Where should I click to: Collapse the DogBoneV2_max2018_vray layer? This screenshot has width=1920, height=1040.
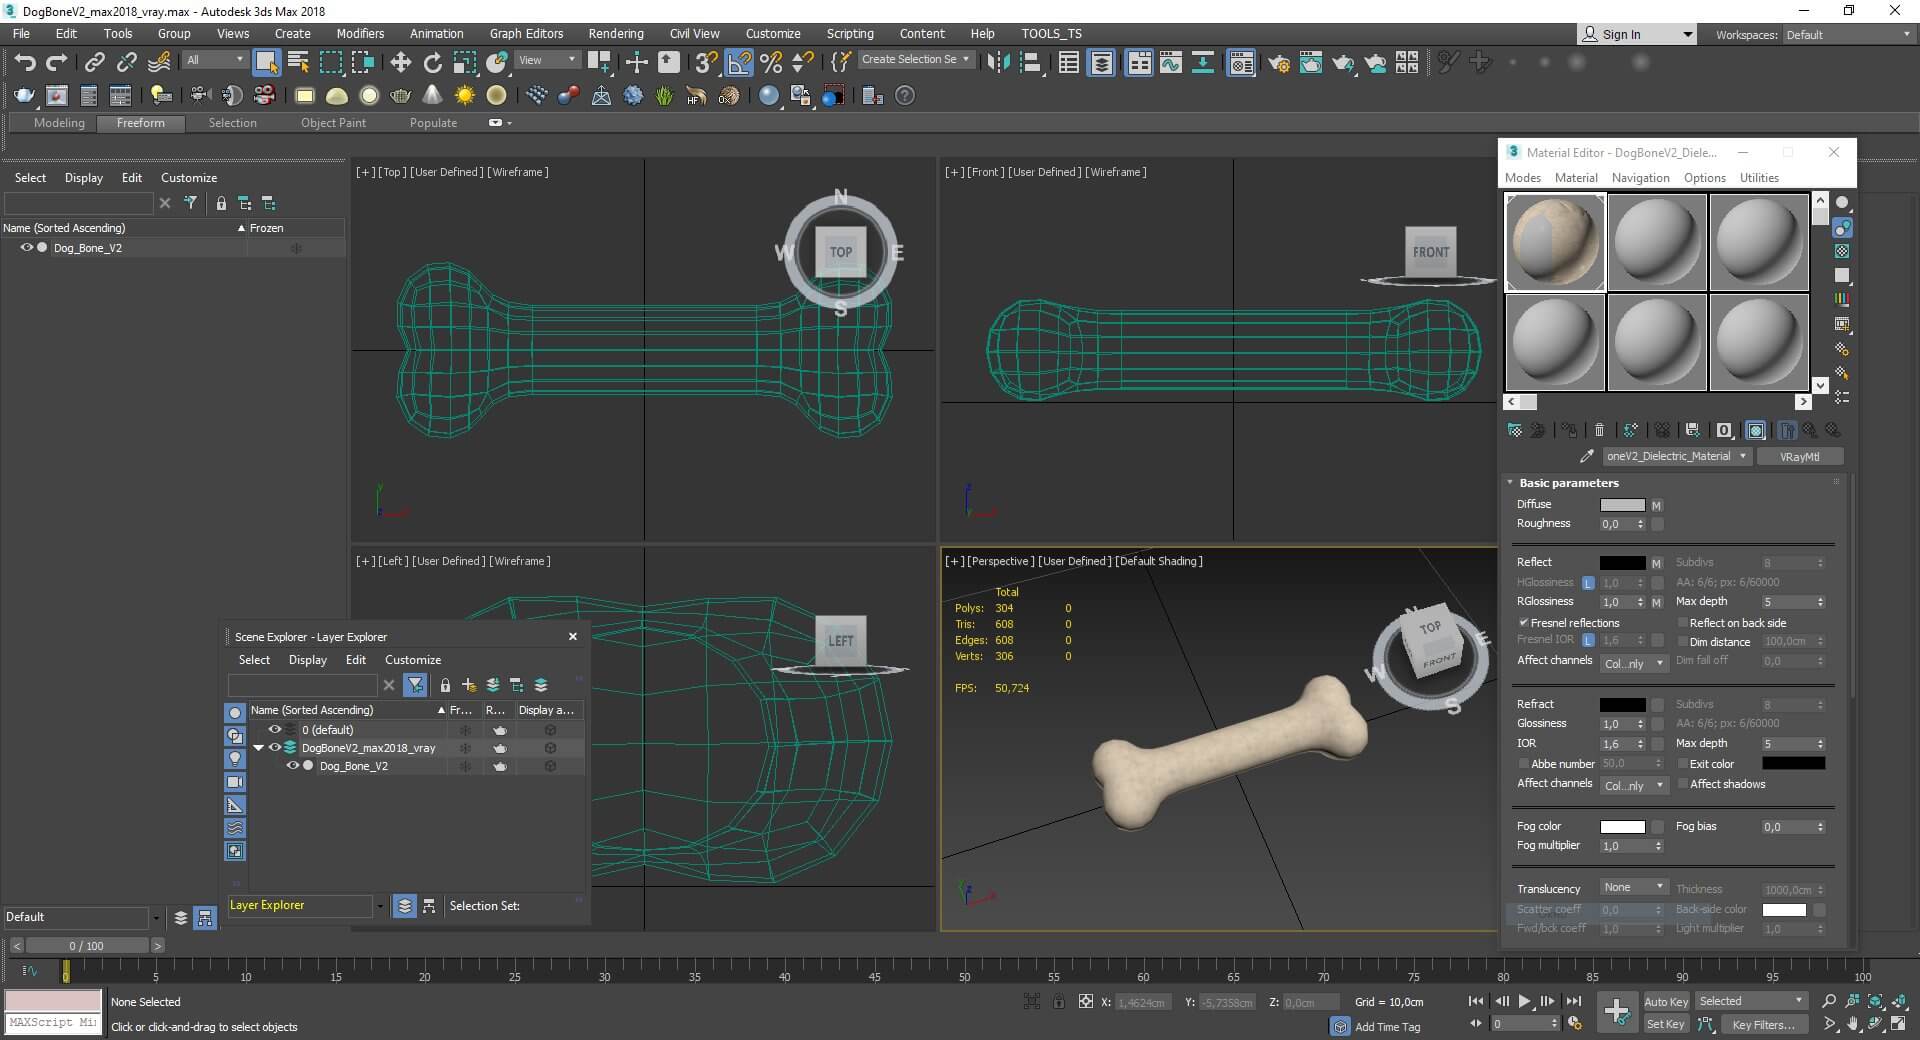point(258,748)
